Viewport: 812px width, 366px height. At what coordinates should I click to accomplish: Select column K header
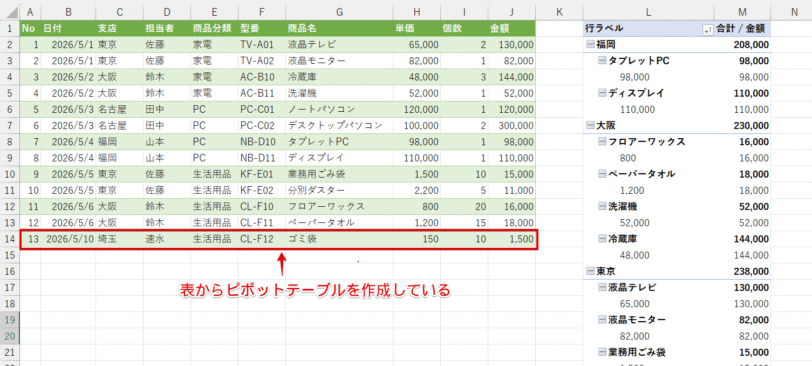pyautogui.click(x=559, y=12)
